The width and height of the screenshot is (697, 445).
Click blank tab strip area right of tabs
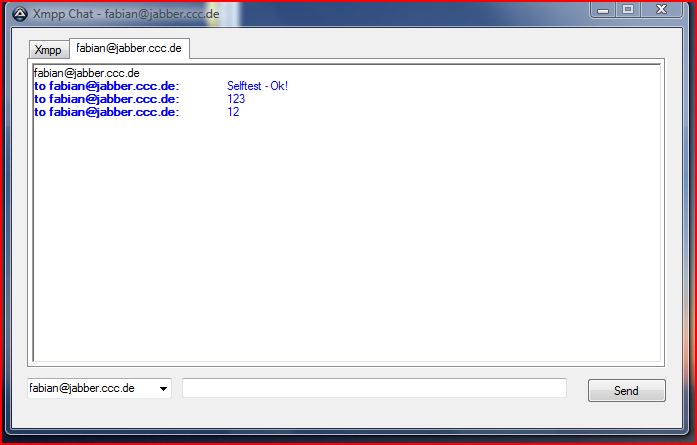pos(420,49)
